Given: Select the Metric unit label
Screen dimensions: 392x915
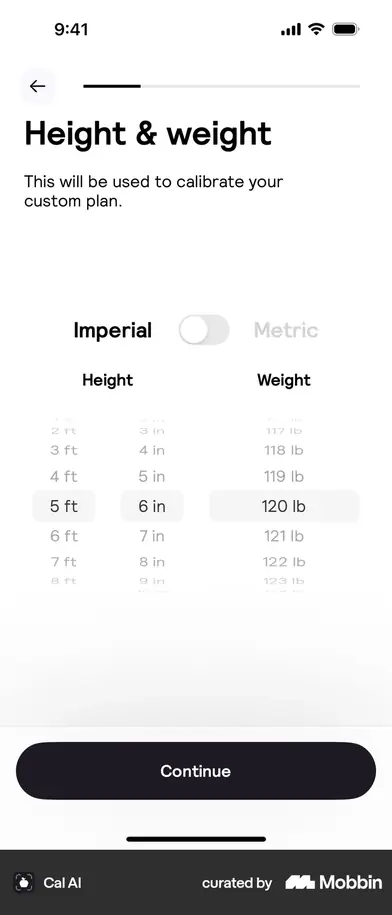Looking at the screenshot, I should click(x=286, y=330).
